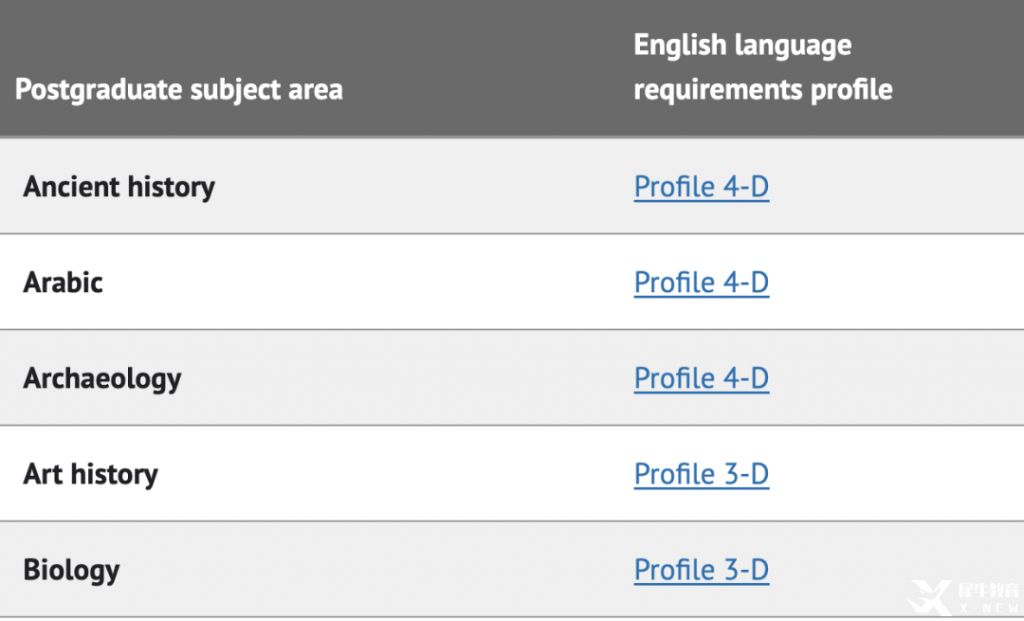Open the Arabic row's Profile 4-D link
The image size is (1024, 621).
701,283
